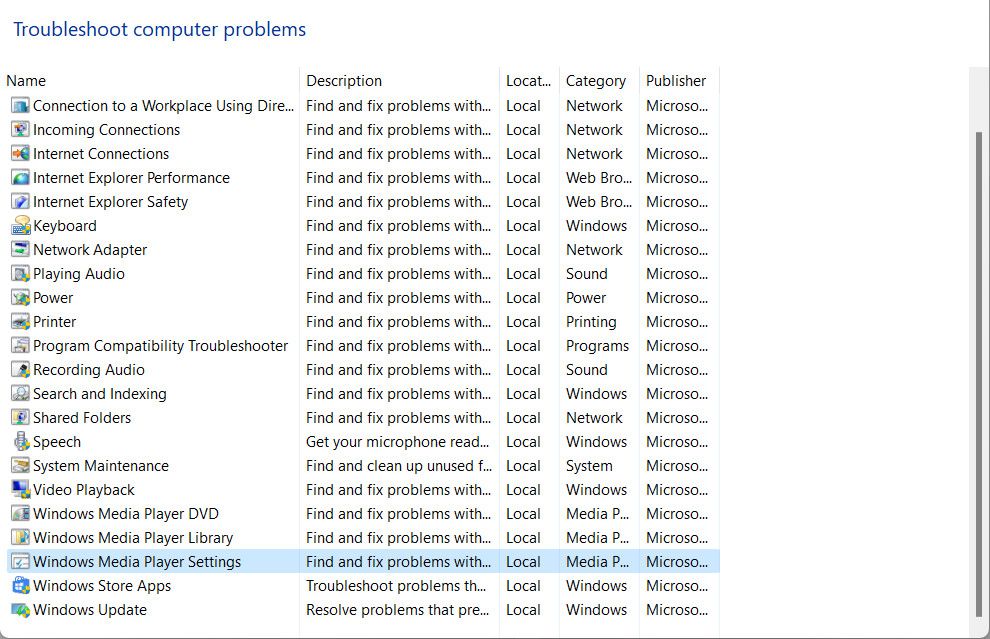
Task: Open Search and Indexing troubleshooter
Action: [99, 394]
